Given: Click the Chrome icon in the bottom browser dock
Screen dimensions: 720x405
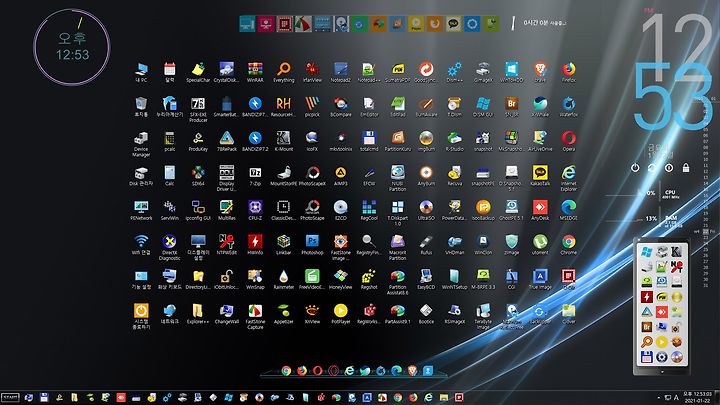Looking at the screenshot, I should point(286,371).
